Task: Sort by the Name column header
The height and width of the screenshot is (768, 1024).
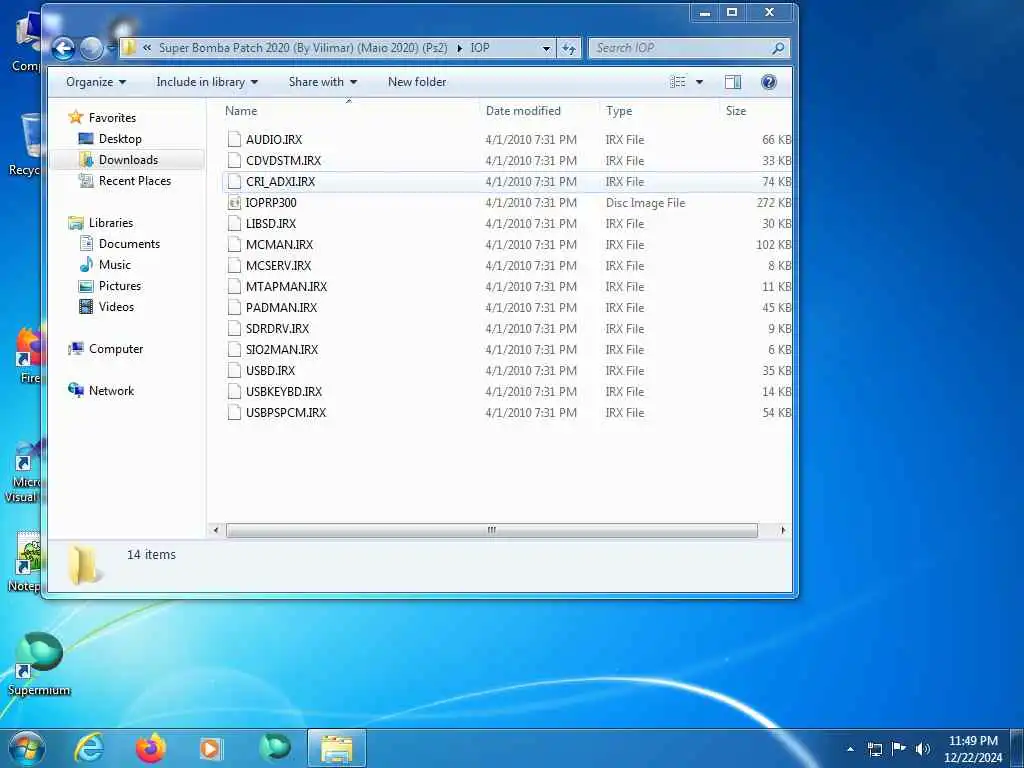Action: tap(241, 111)
